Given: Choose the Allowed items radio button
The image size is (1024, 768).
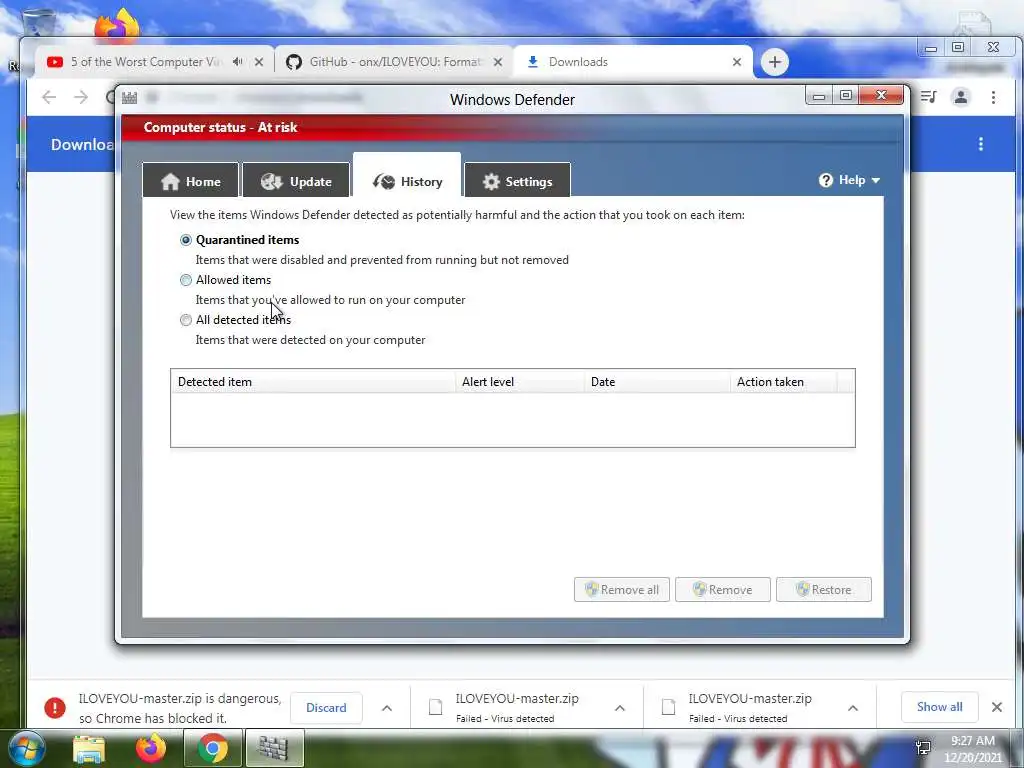Looking at the screenshot, I should point(186,280).
